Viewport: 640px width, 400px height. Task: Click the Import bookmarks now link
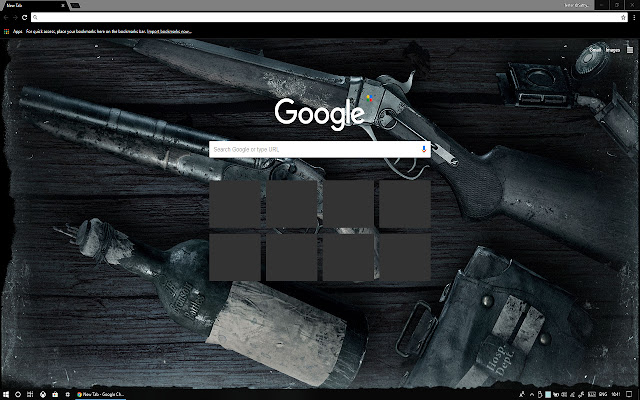(x=169, y=31)
